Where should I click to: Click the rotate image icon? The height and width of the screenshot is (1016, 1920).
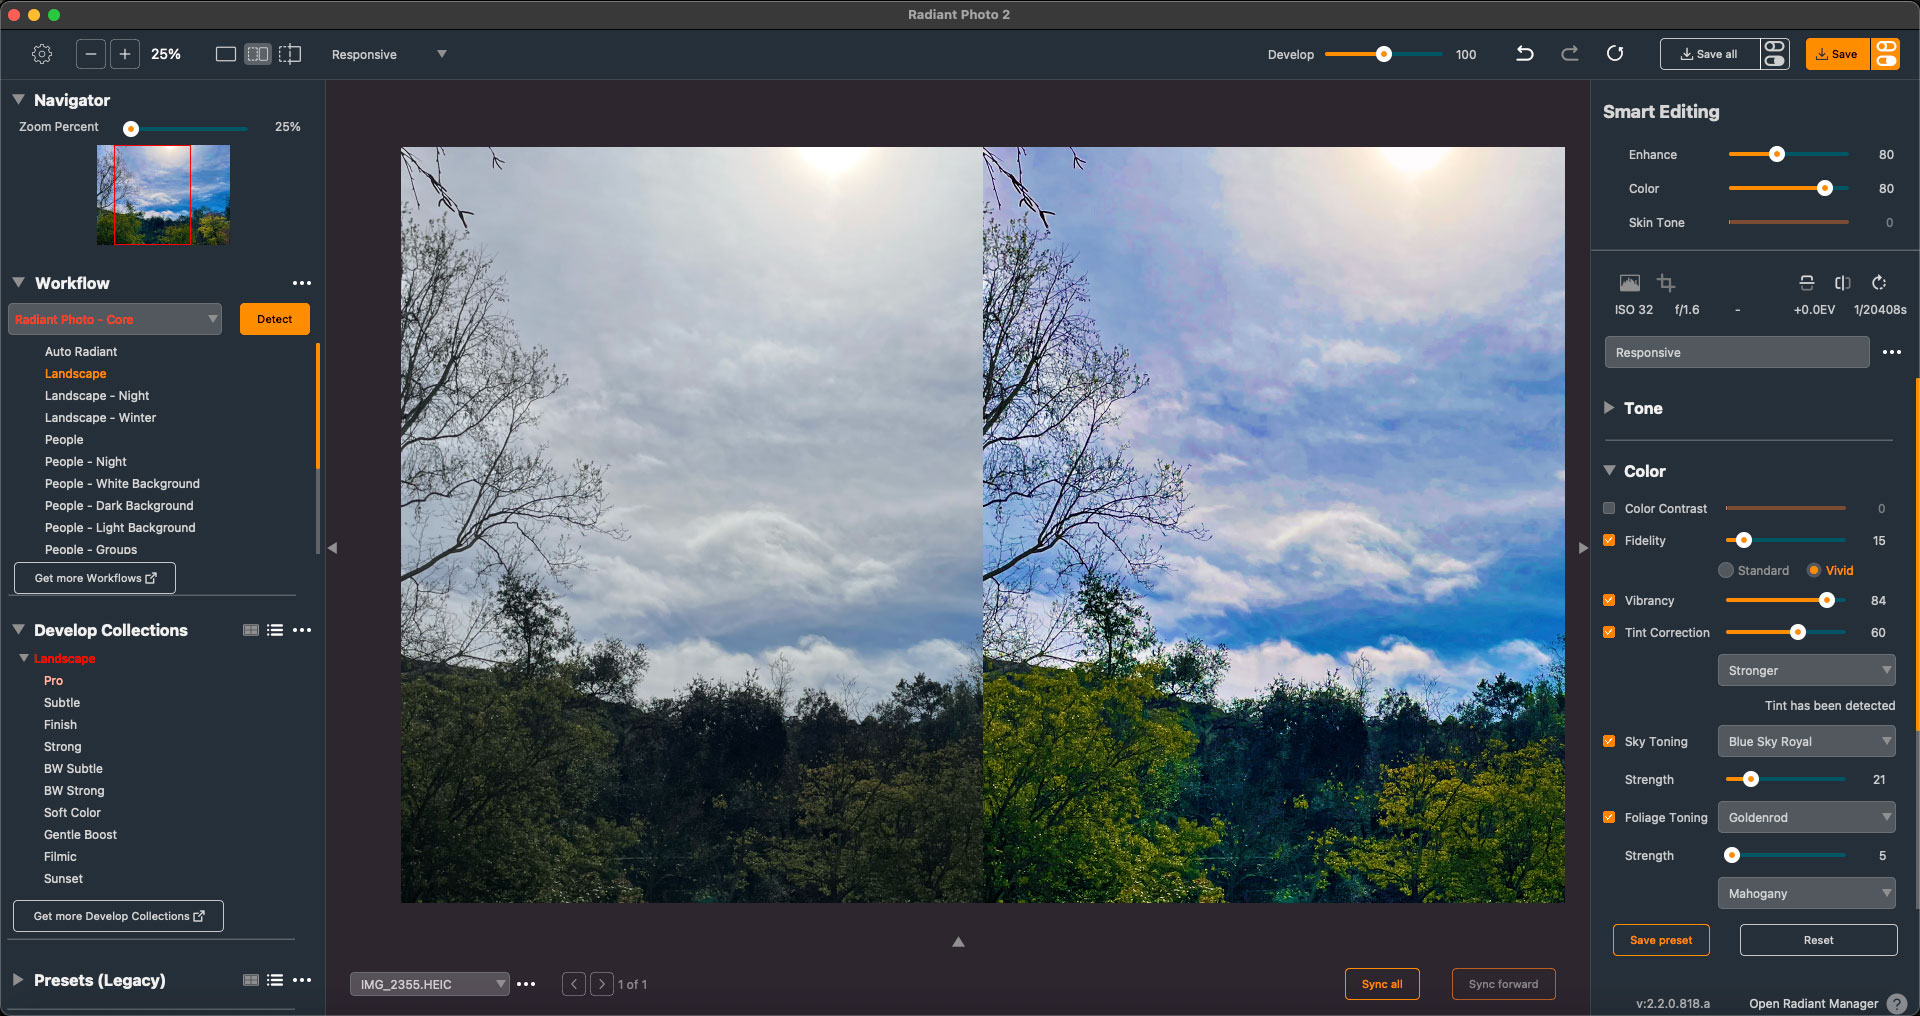point(1879,283)
